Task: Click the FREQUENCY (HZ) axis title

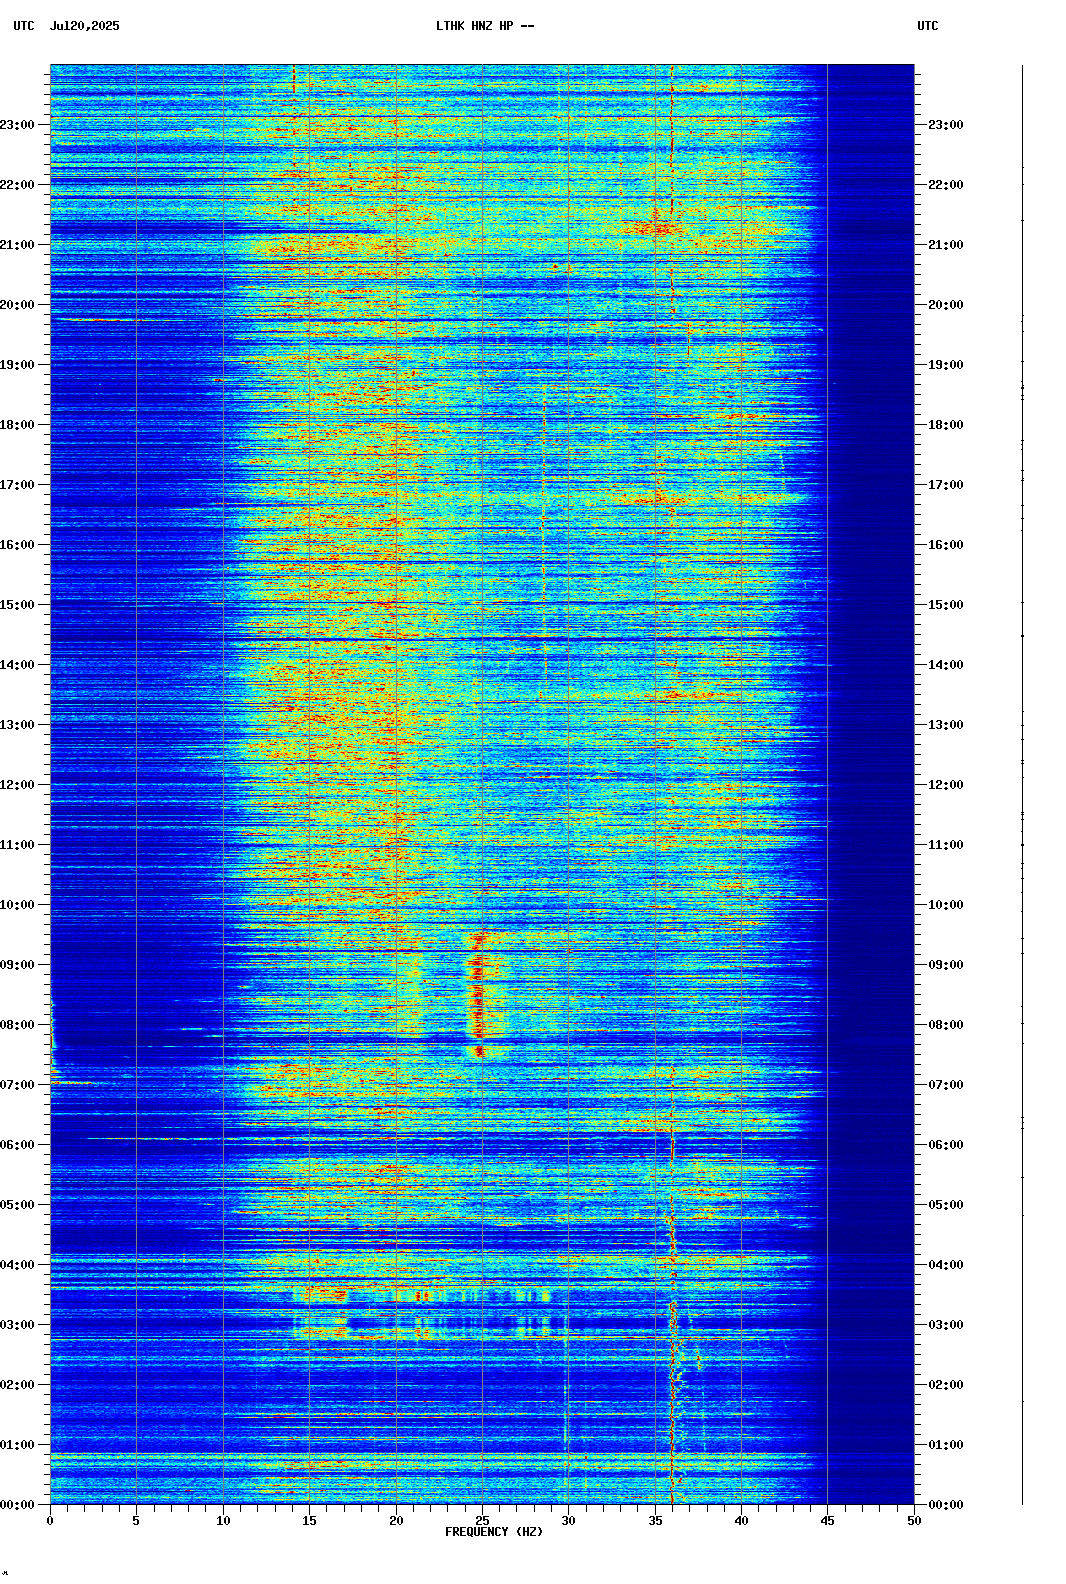Action: pos(494,1532)
